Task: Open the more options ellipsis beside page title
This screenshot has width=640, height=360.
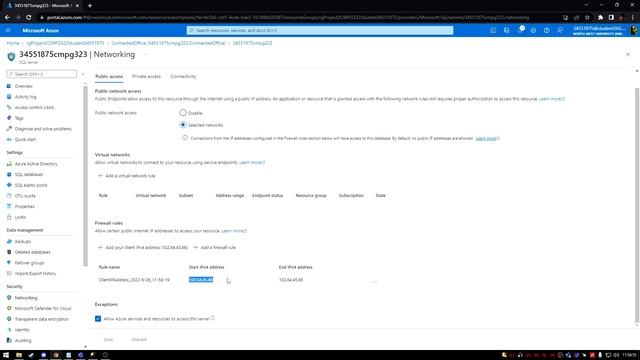Action: (146, 54)
